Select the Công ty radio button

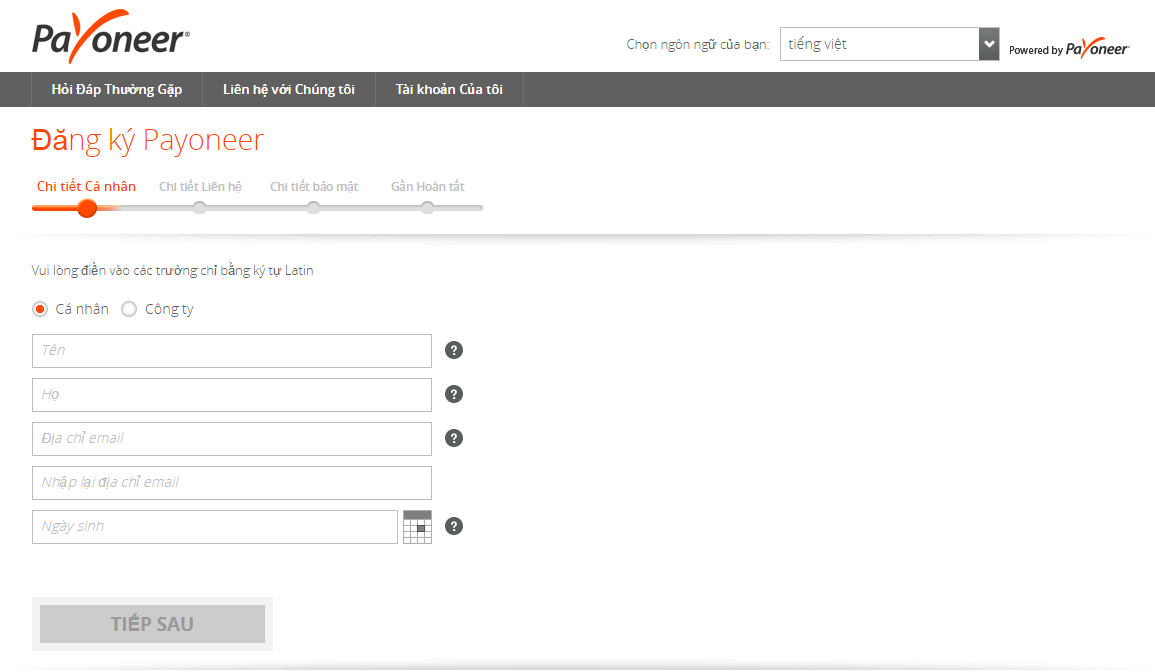coord(129,309)
